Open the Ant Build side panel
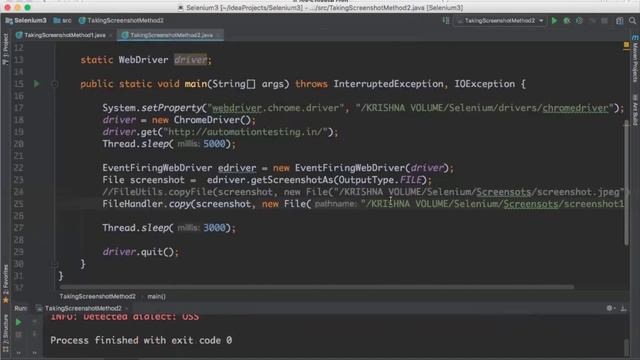This screenshot has height=360, width=640. pyautogui.click(x=635, y=110)
